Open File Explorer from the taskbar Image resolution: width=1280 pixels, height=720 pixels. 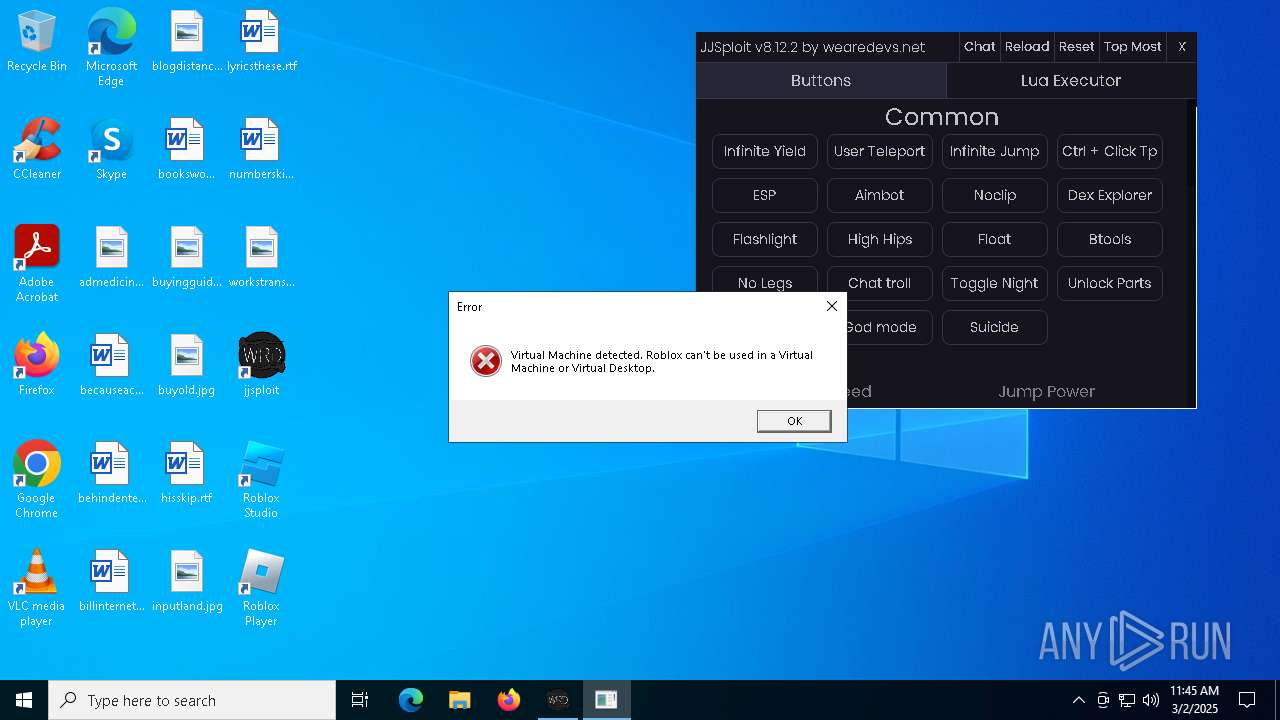pyautogui.click(x=459, y=700)
